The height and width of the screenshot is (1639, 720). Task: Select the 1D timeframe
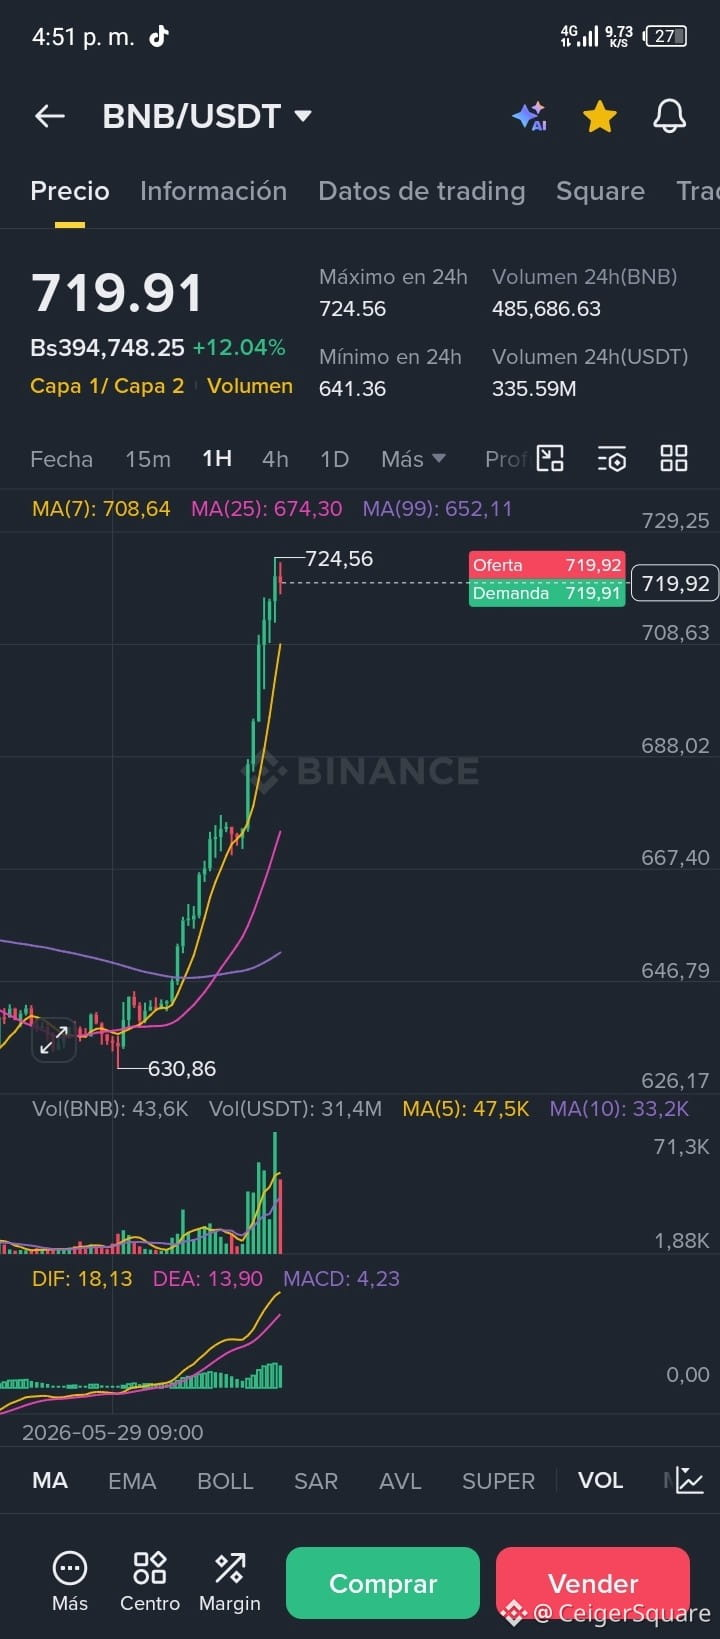334,459
